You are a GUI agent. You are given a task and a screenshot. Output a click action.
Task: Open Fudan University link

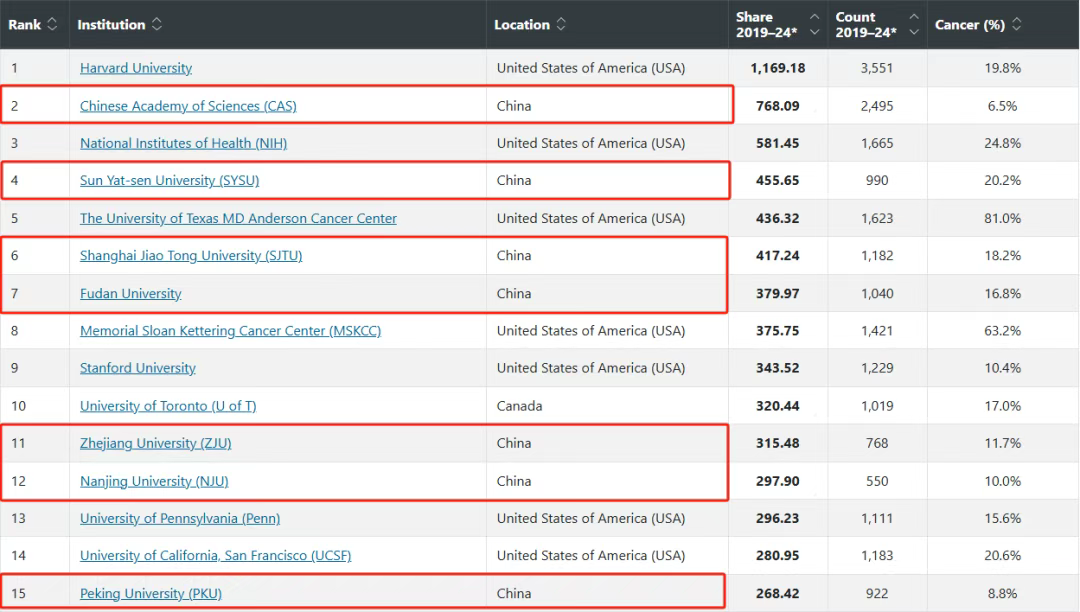click(x=131, y=293)
